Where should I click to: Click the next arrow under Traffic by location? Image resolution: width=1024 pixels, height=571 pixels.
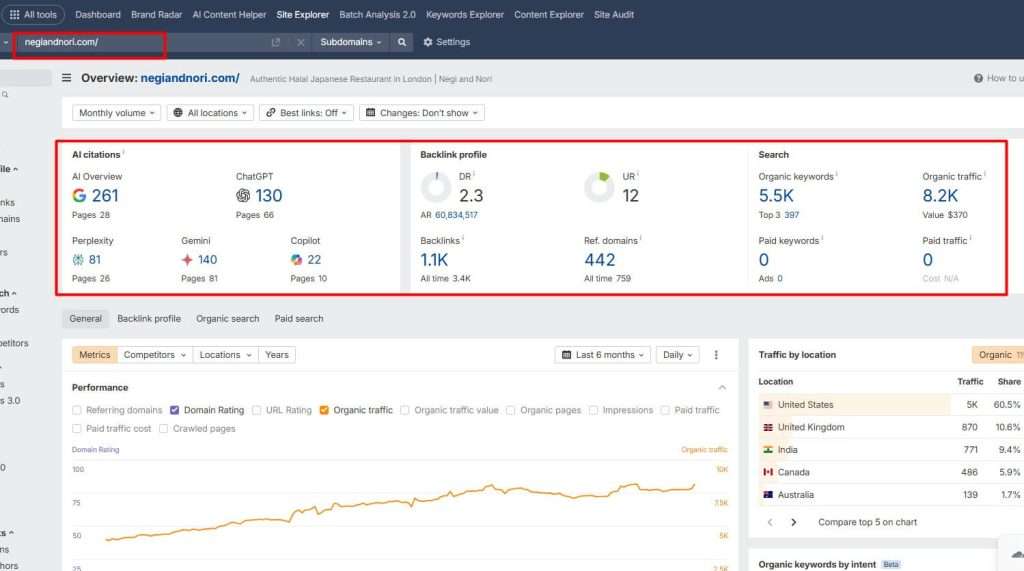794,522
